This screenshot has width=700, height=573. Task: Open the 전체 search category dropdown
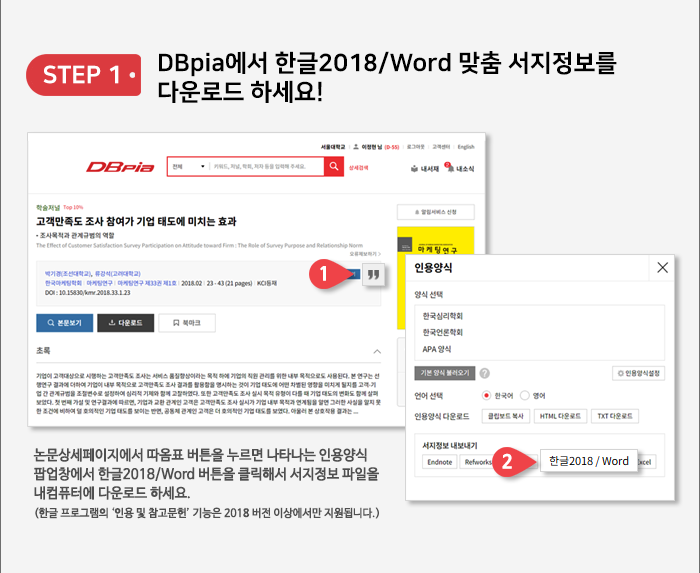187,167
